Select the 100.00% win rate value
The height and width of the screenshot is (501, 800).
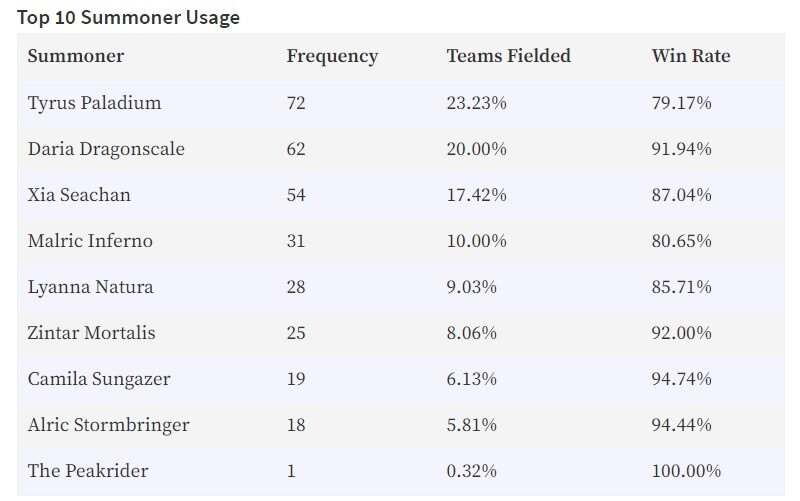[x=686, y=470]
